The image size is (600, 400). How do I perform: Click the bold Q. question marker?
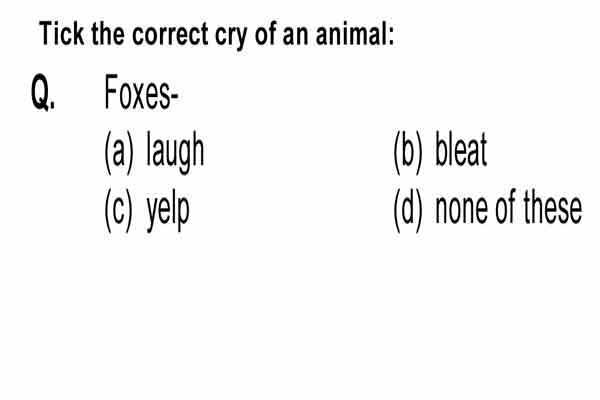point(43,93)
